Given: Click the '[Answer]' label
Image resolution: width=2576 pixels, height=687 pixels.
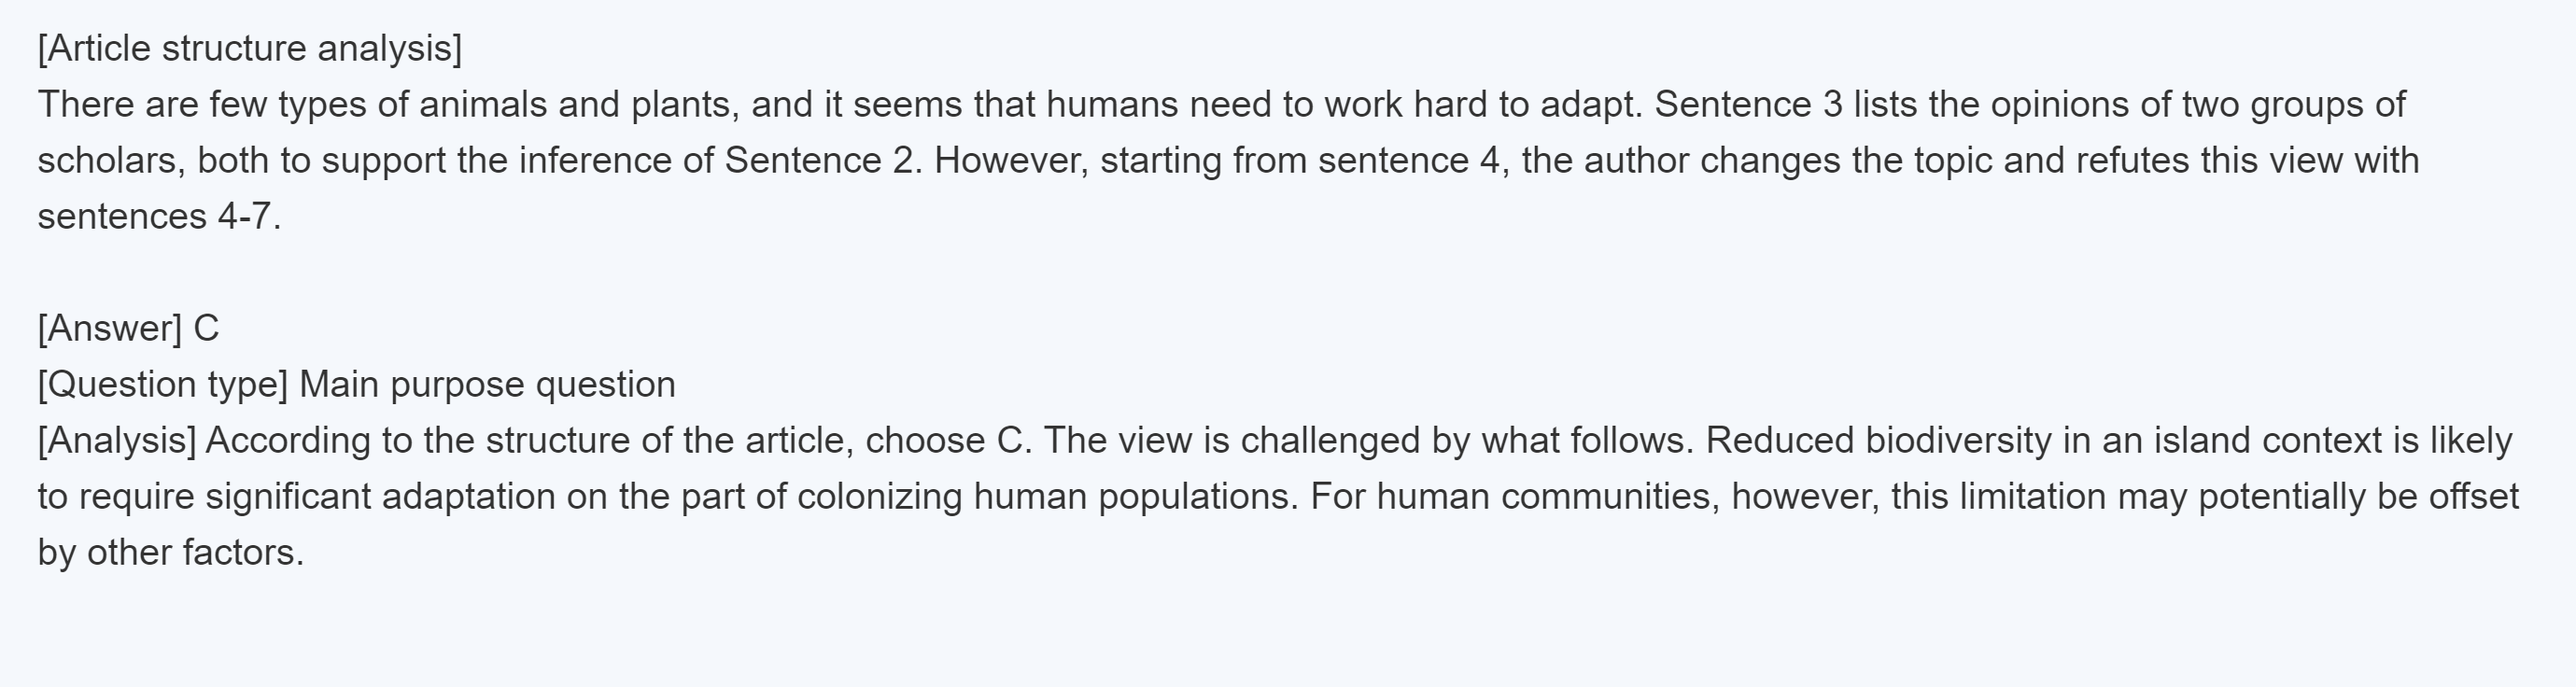Looking at the screenshot, I should pos(110,328).
